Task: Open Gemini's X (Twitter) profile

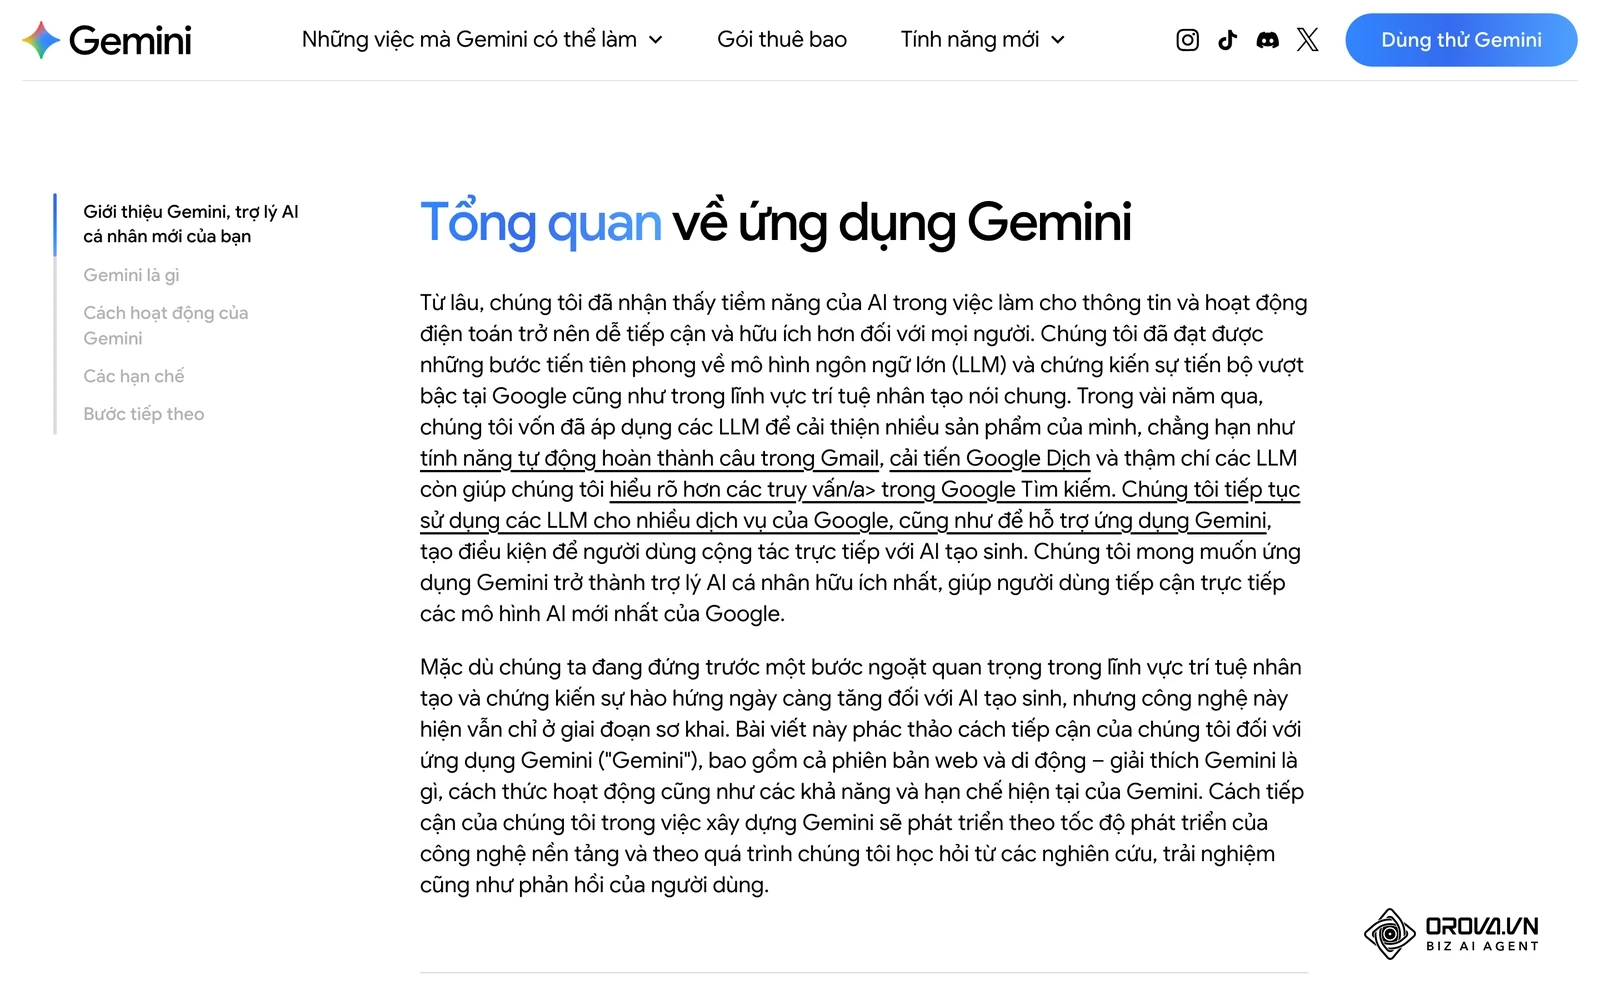Action: click(x=1307, y=40)
